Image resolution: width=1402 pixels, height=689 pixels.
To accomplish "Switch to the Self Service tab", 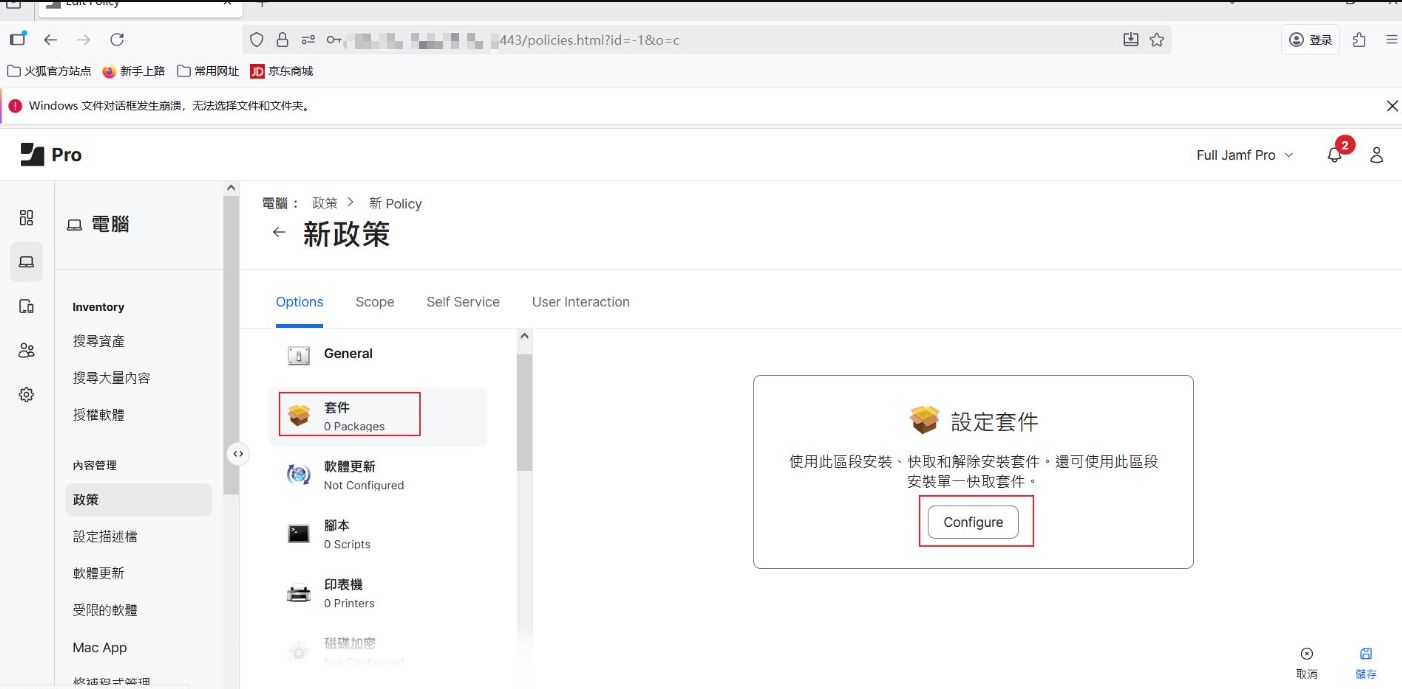I will pos(463,302).
